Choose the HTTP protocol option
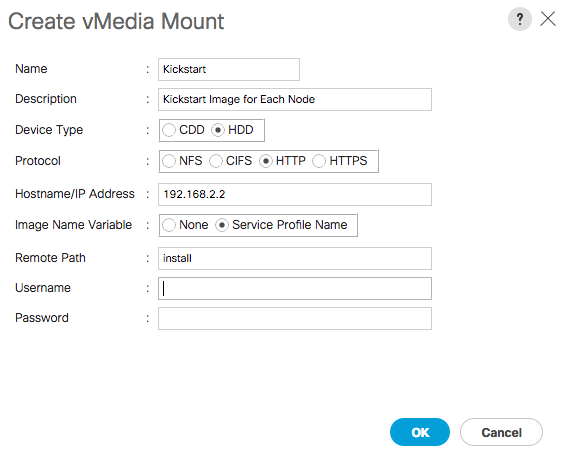 coord(266,161)
